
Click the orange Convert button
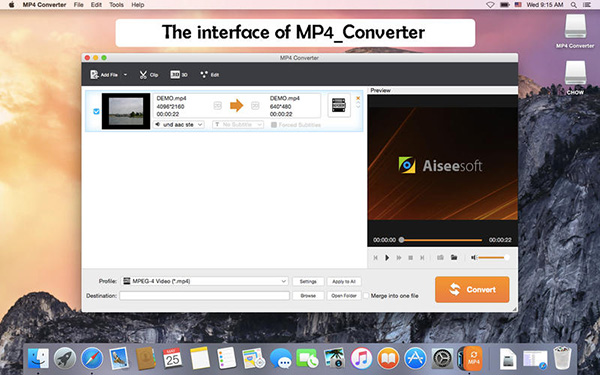click(x=472, y=290)
